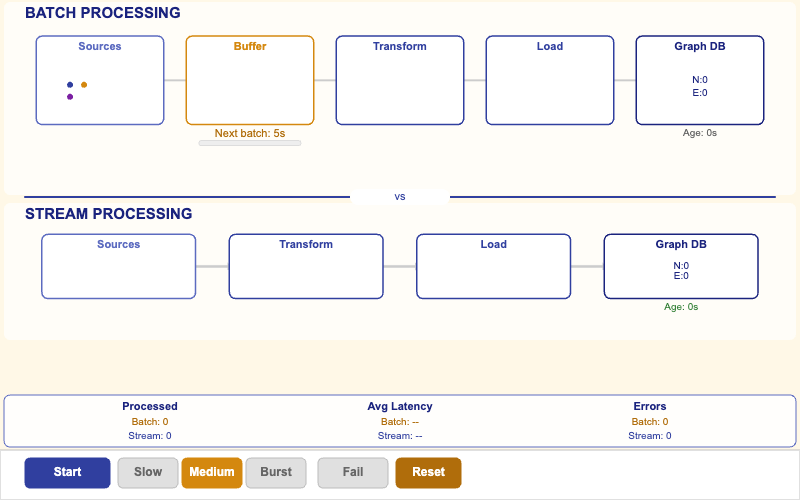800x502 pixels.
Task: Click the Avg Latency stats panel
Action: pyautogui.click(x=400, y=421)
